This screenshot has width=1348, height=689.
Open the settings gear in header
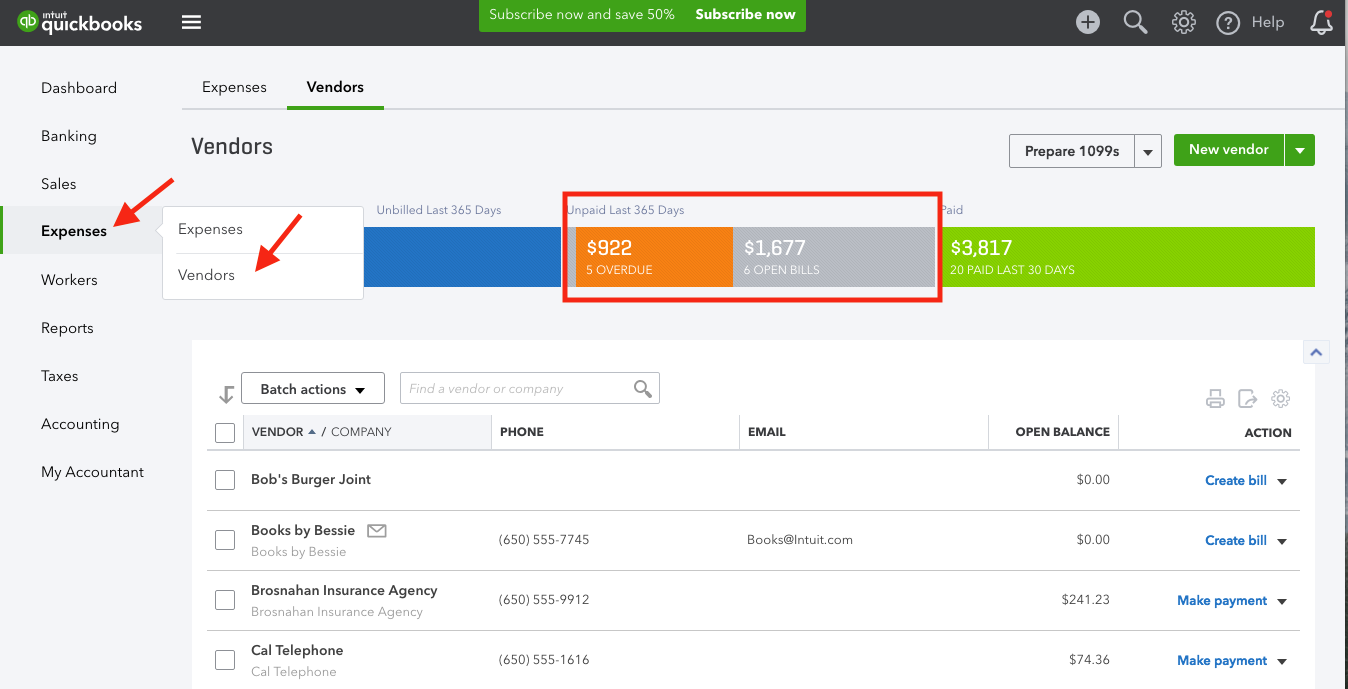(x=1184, y=22)
